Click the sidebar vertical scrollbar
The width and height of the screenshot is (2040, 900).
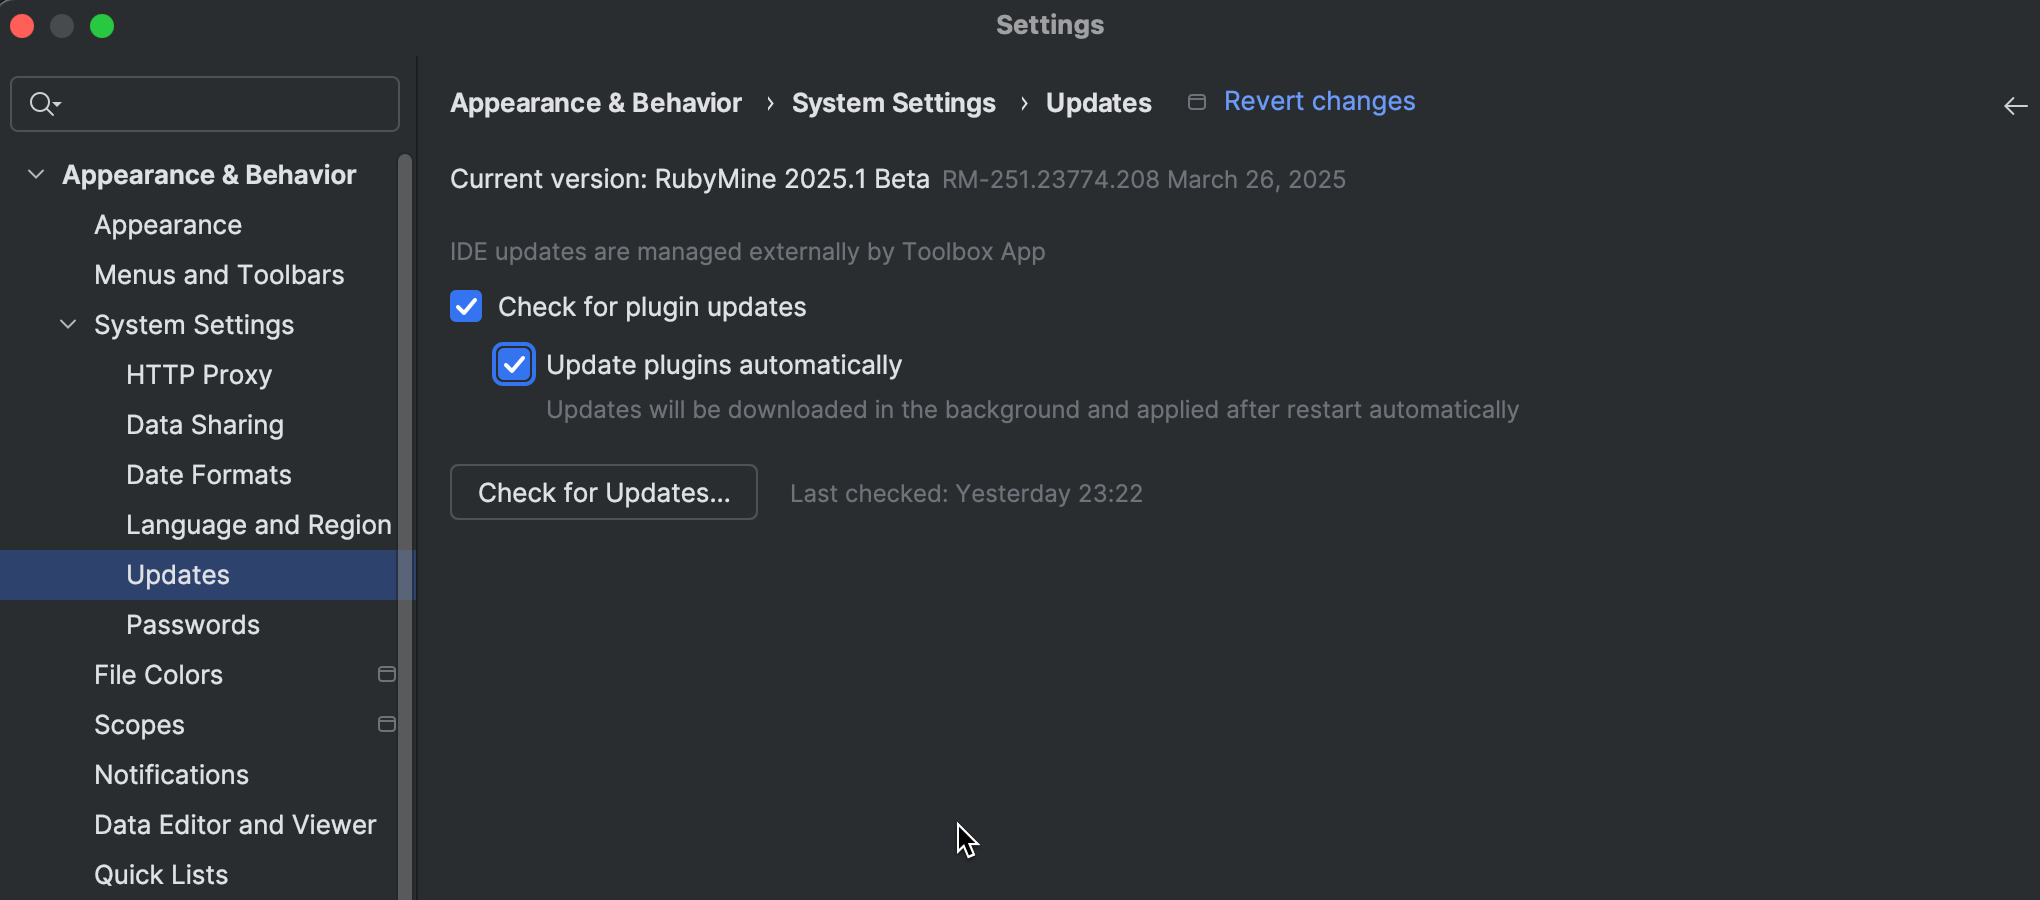coord(404,500)
